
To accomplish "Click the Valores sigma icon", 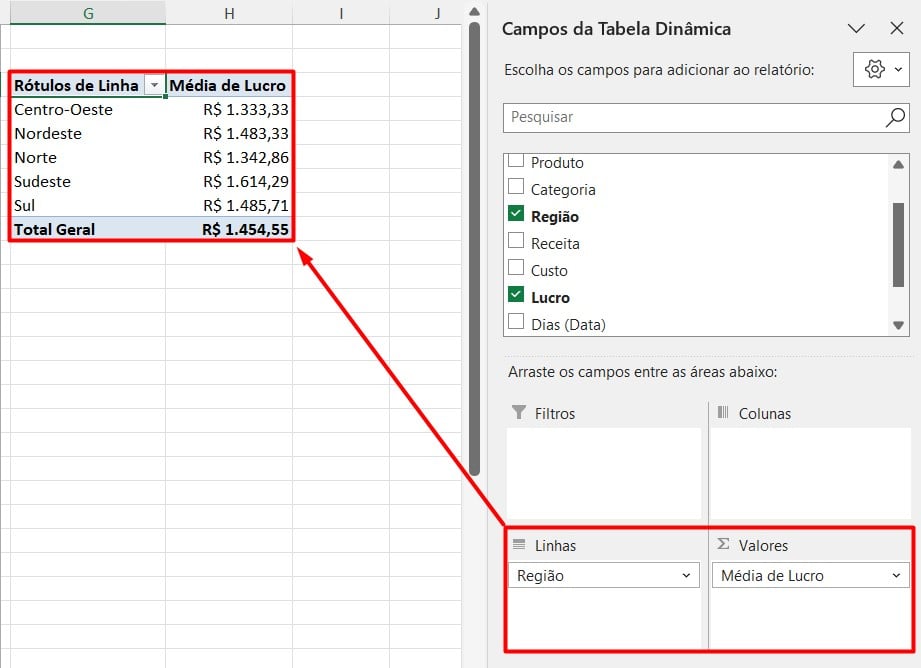I will pos(723,545).
